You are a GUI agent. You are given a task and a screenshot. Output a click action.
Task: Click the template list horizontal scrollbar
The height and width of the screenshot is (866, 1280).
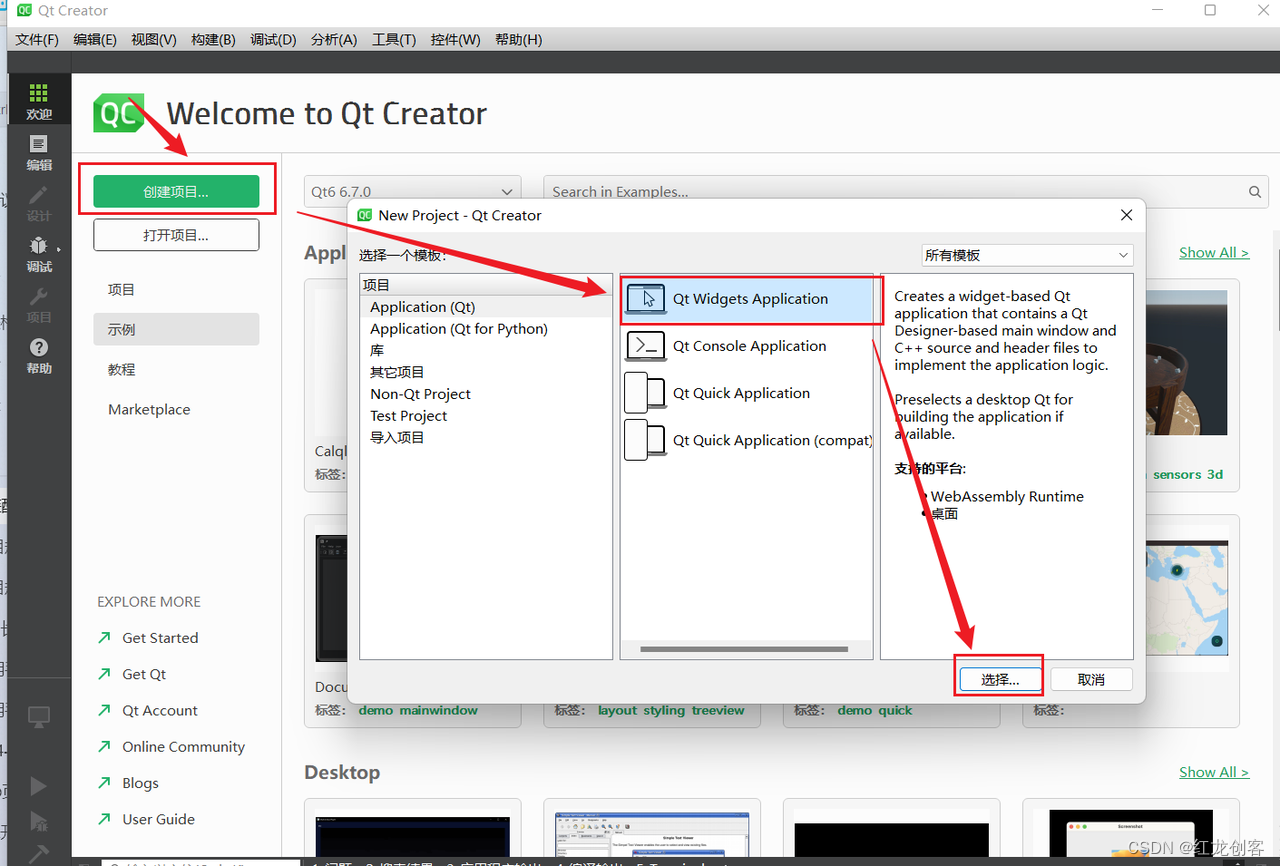pyautogui.click(x=746, y=649)
